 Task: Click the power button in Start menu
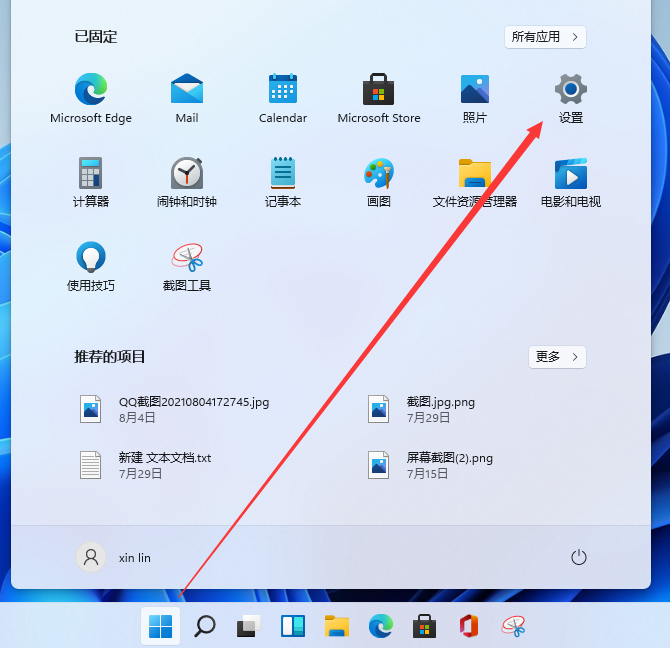coord(577,557)
